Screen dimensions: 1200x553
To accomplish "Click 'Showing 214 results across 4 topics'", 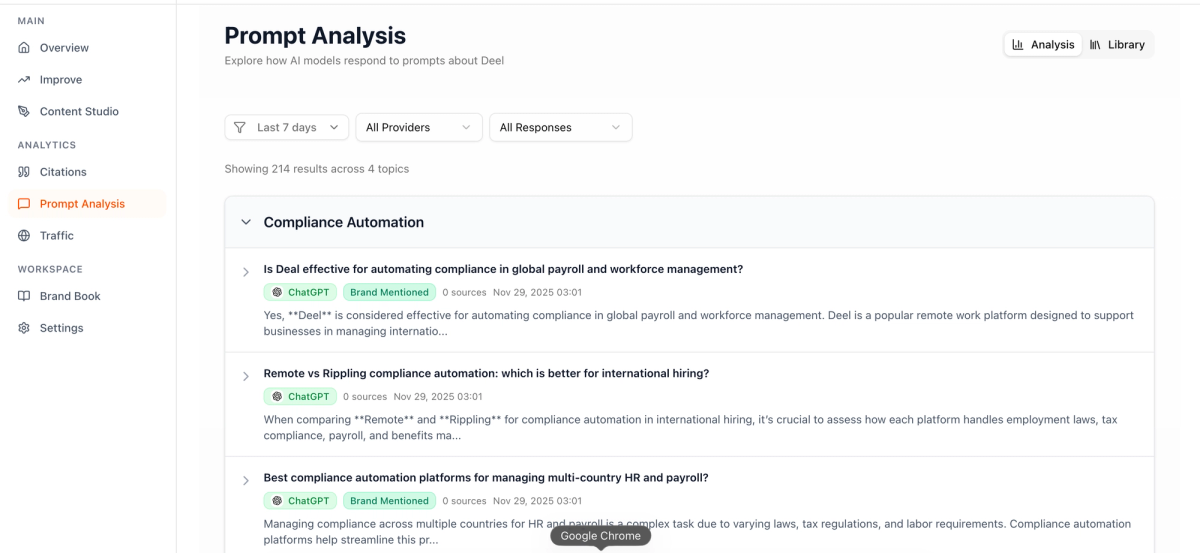I will pos(317,169).
